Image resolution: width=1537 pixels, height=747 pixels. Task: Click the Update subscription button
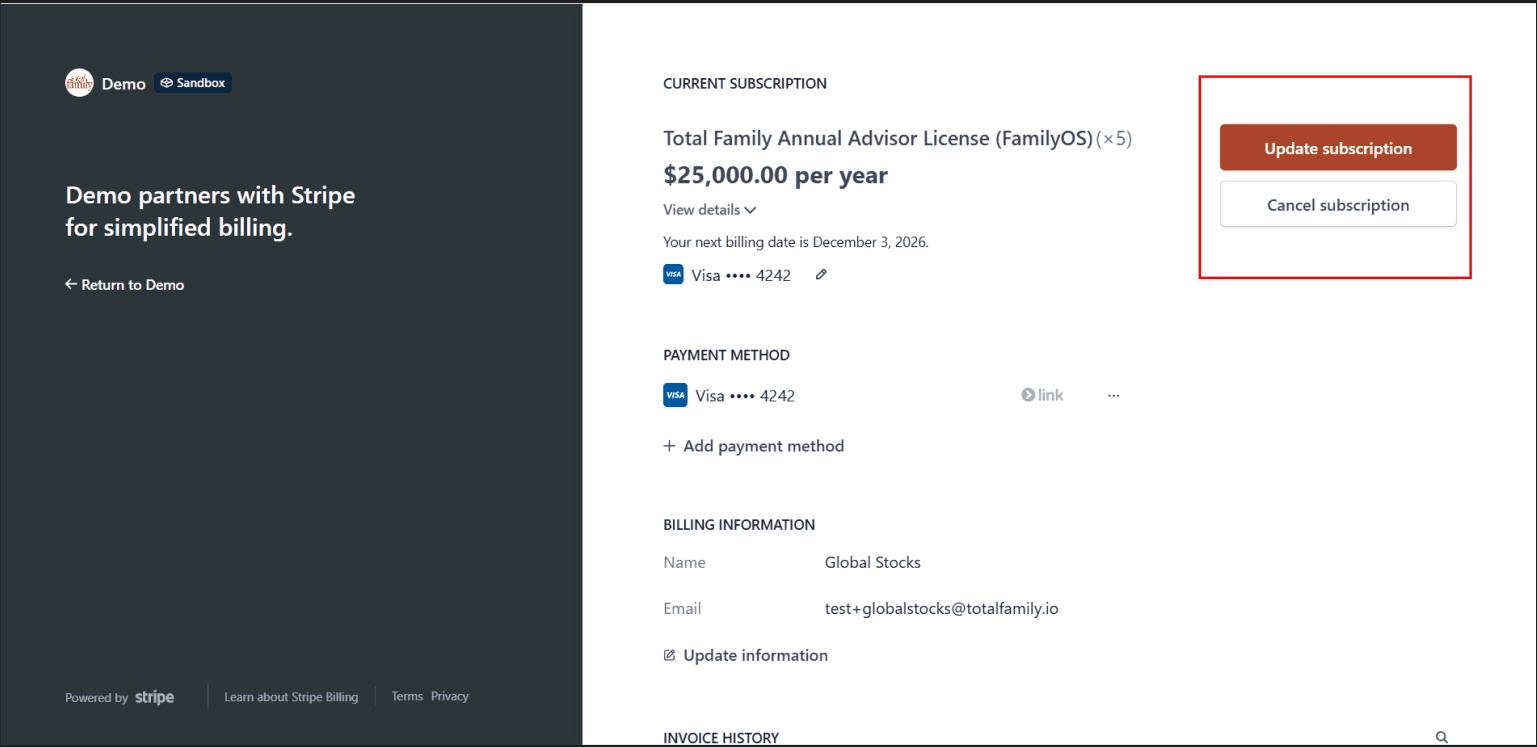[1338, 148]
